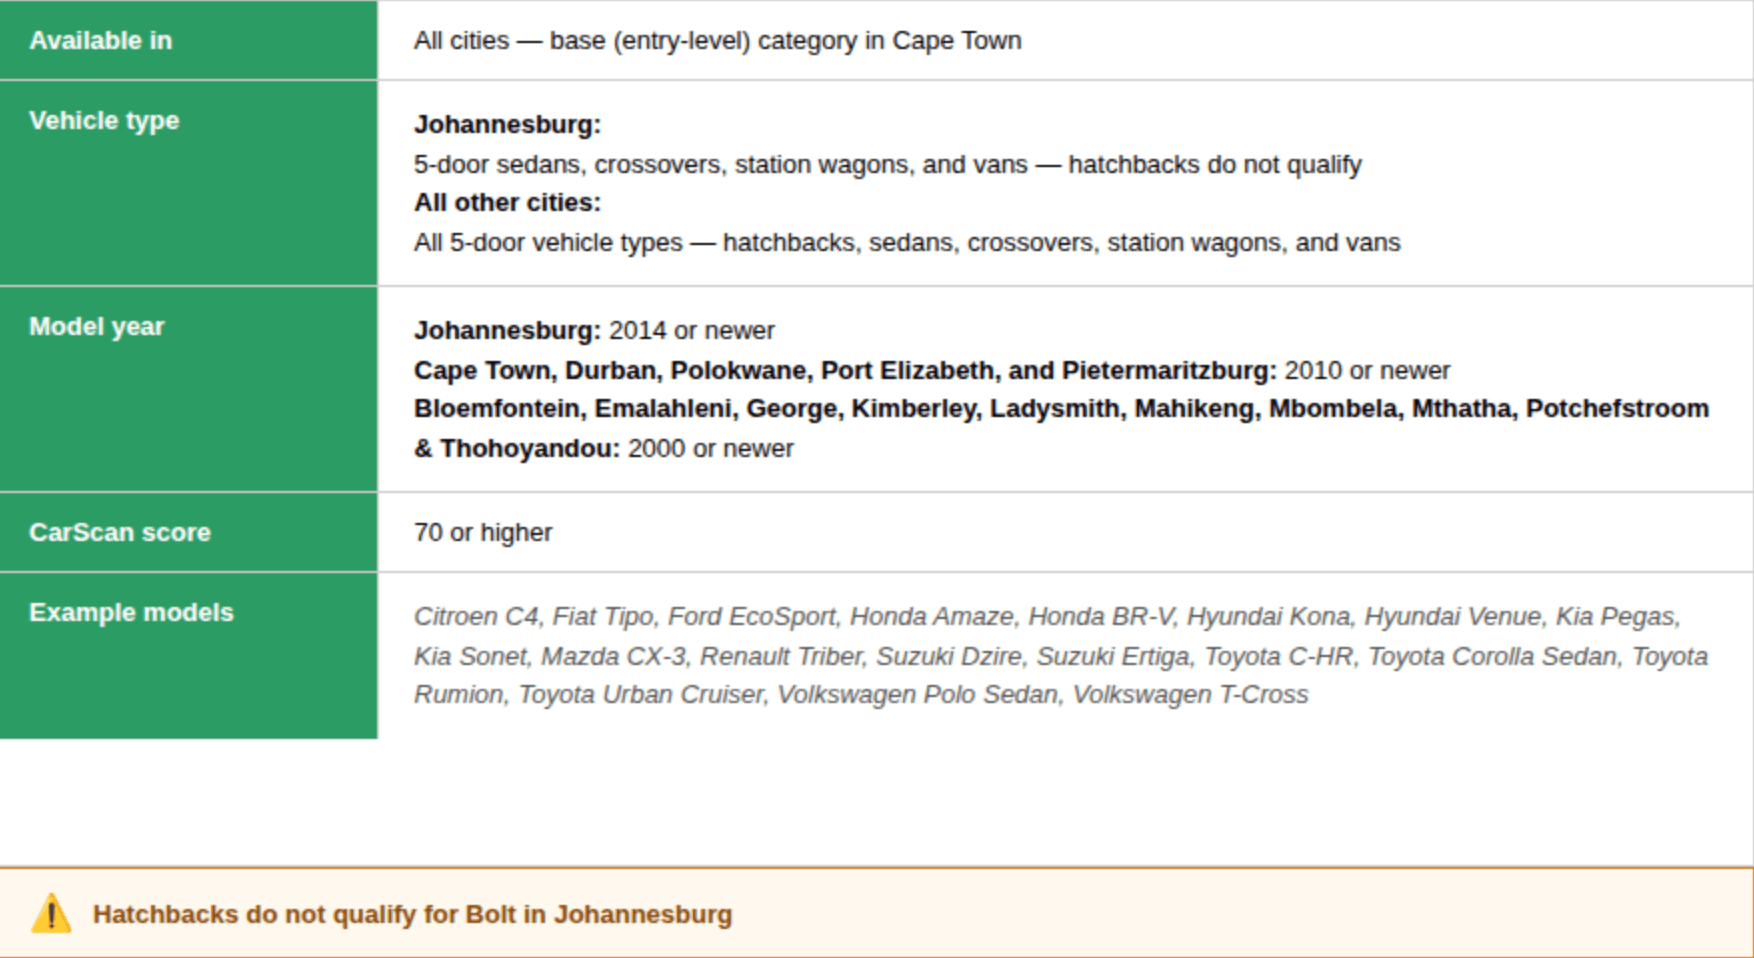Click 'Citroen C4, Fiat Tipo' example line

tap(1047, 616)
